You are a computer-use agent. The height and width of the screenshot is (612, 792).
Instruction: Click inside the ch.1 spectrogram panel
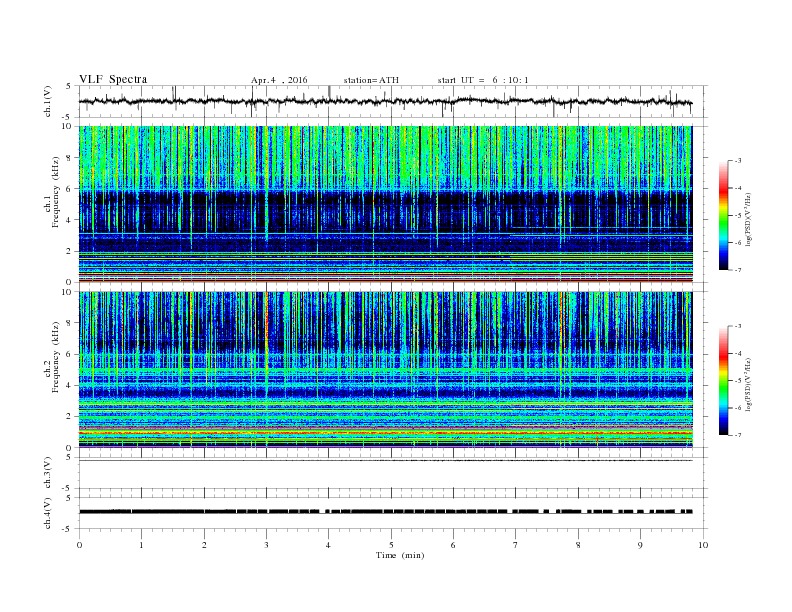click(x=385, y=204)
